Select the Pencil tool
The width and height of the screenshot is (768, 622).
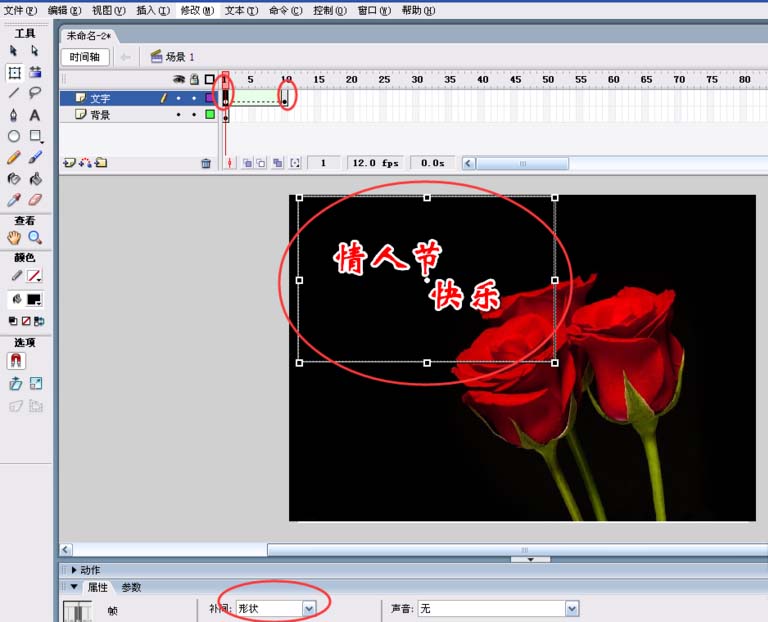(14, 157)
